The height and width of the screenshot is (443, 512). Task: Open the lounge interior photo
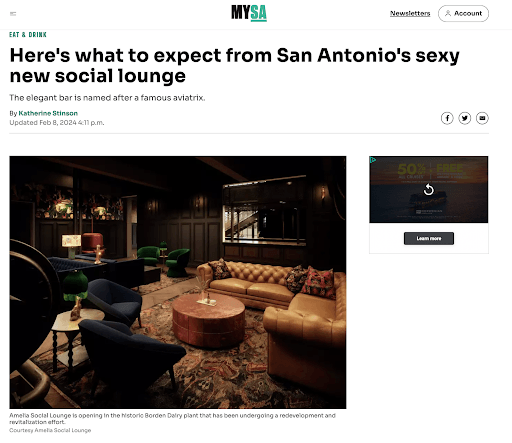point(178,282)
